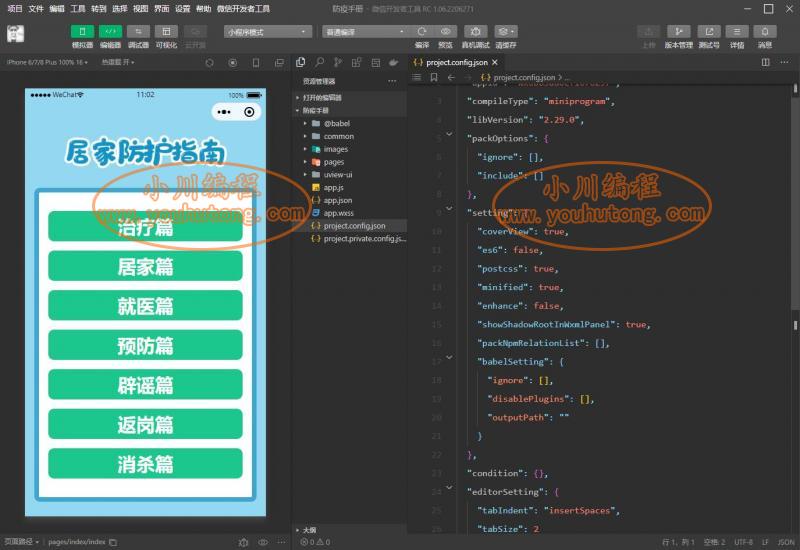Viewport: 800px width, 550px height.
Task: Open the explorer files icon
Action: [301, 62]
